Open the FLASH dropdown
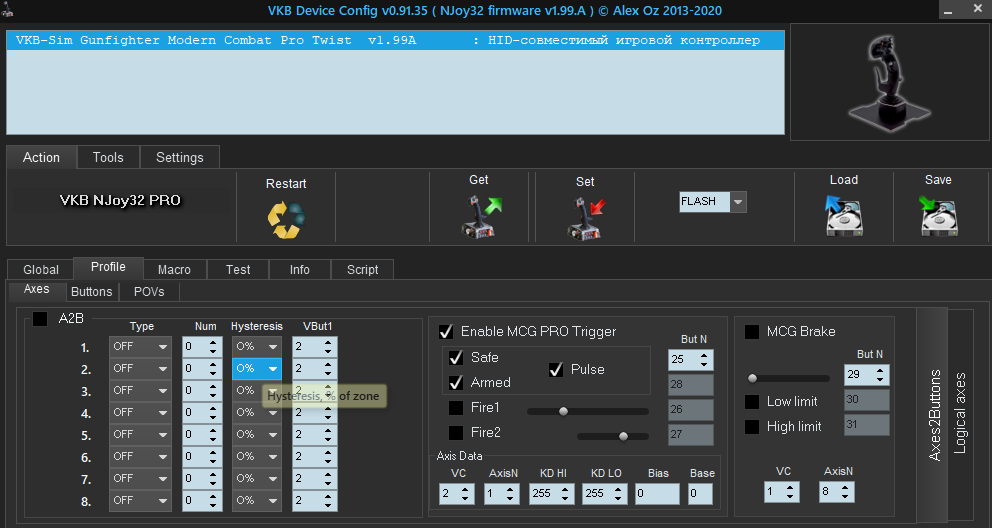Image resolution: width=992 pixels, height=528 pixels. (x=738, y=202)
